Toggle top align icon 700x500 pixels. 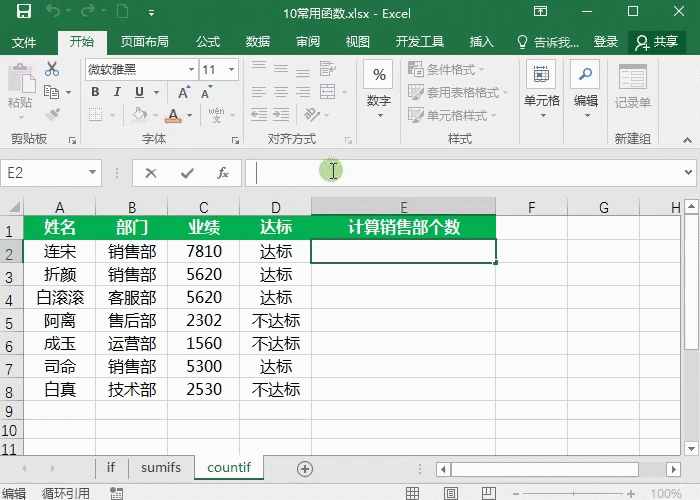(x=259, y=67)
